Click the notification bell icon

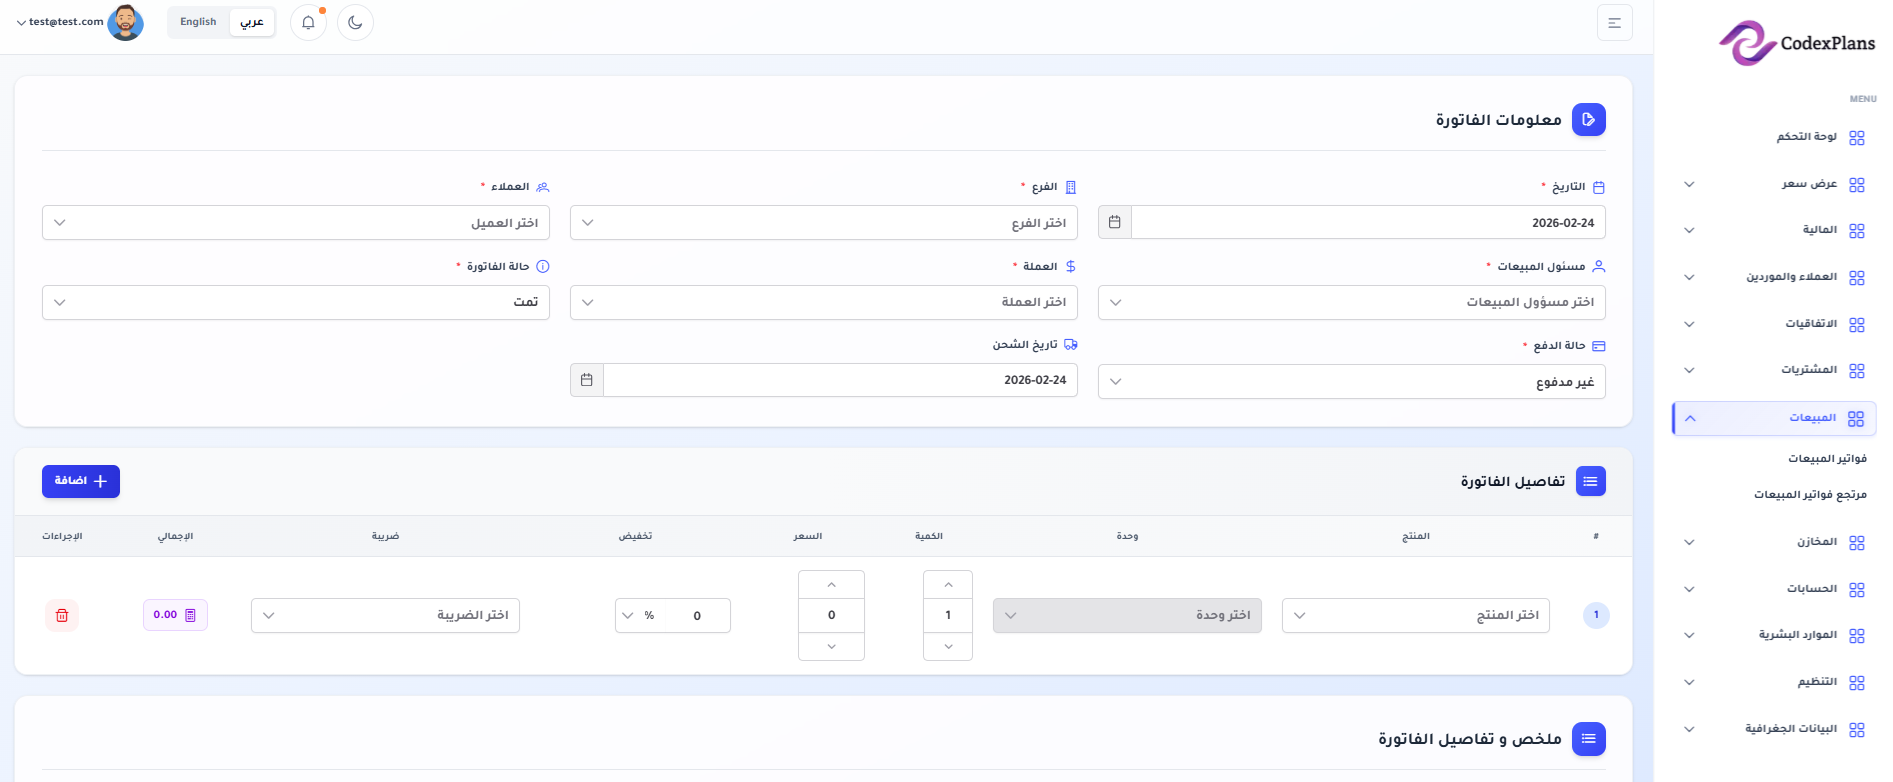[308, 22]
